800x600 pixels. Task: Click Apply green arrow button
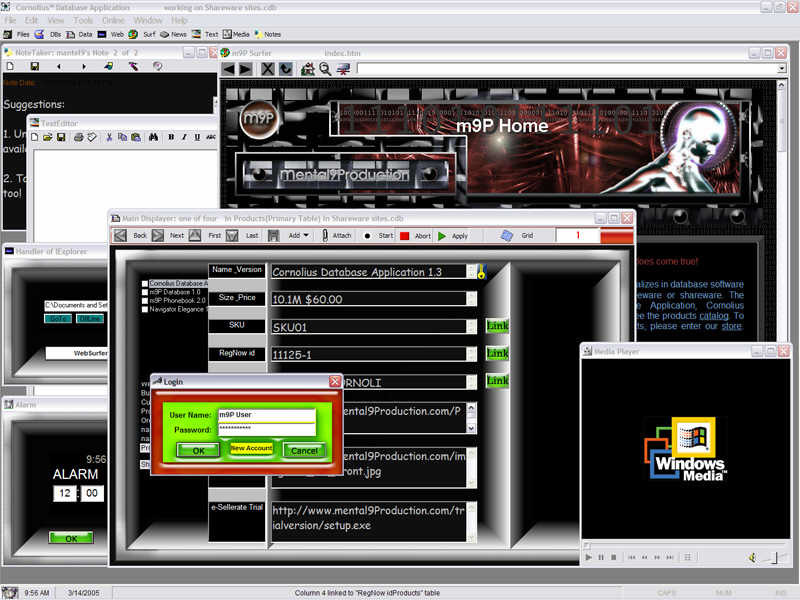(x=453, y=236)
